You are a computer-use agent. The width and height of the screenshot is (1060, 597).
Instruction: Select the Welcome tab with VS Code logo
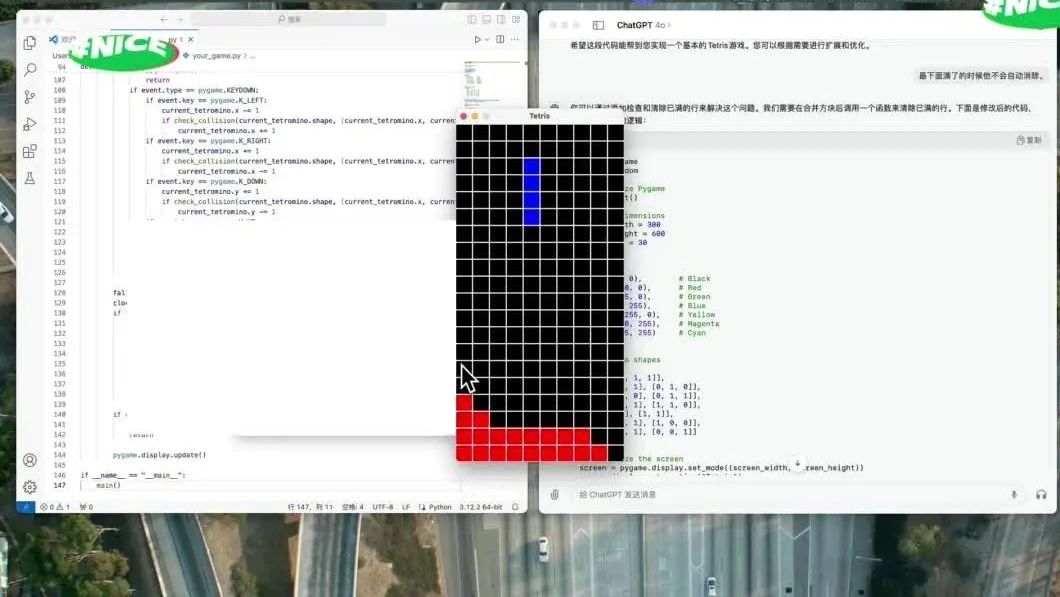pos(63,40)
